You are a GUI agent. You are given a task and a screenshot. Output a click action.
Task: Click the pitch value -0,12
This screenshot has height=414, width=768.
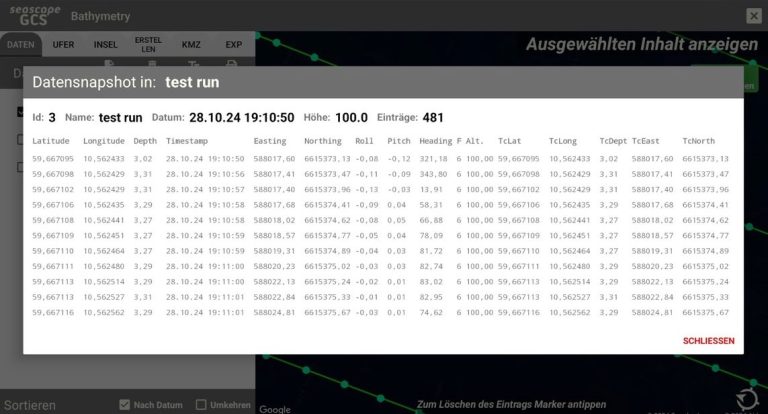click(x=399, y=159)
